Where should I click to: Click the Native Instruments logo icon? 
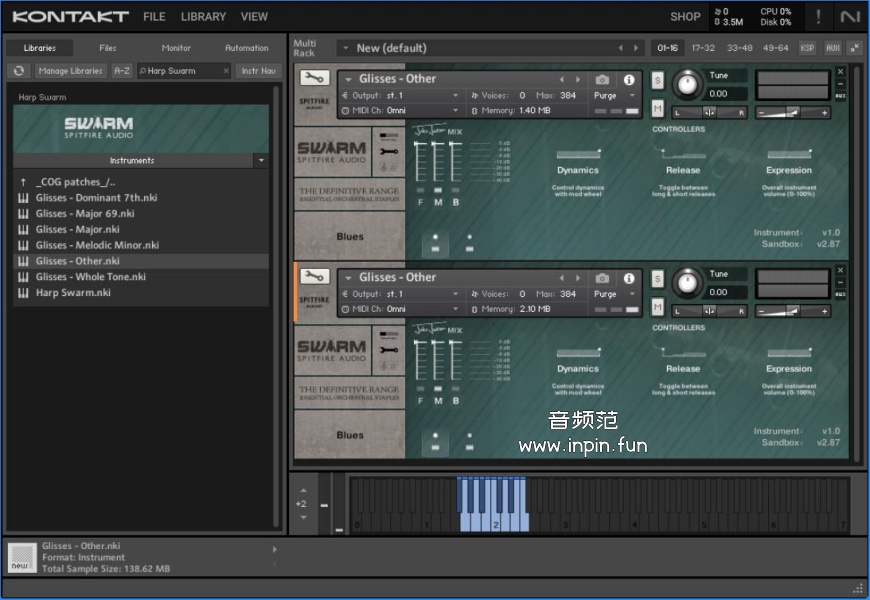pos(850,16)
